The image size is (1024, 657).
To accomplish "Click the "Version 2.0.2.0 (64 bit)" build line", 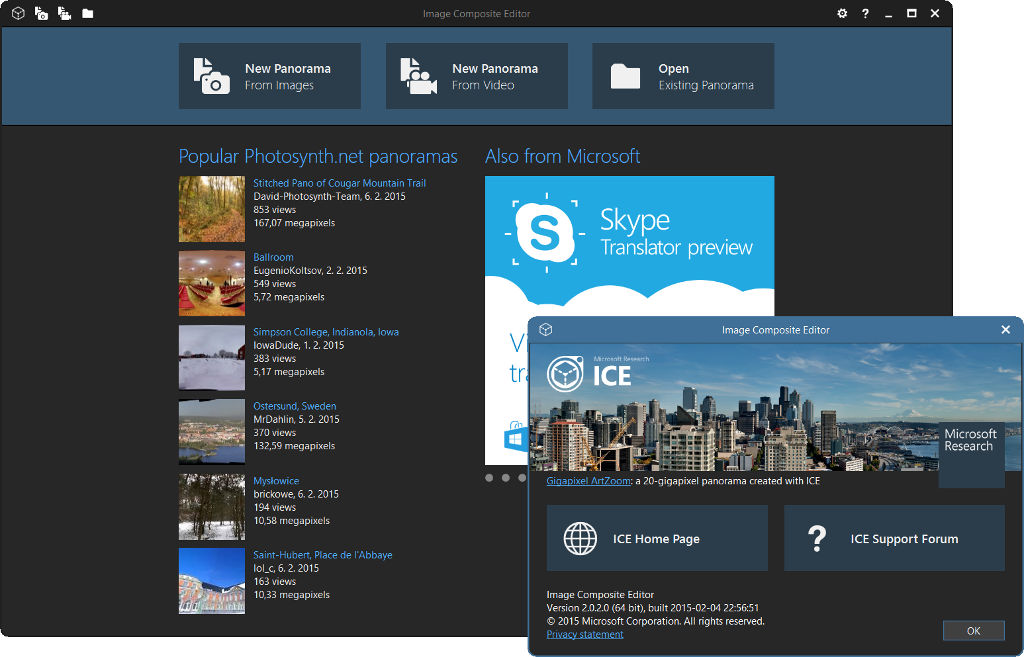I will pyautogui.click(x=652, y=607).
